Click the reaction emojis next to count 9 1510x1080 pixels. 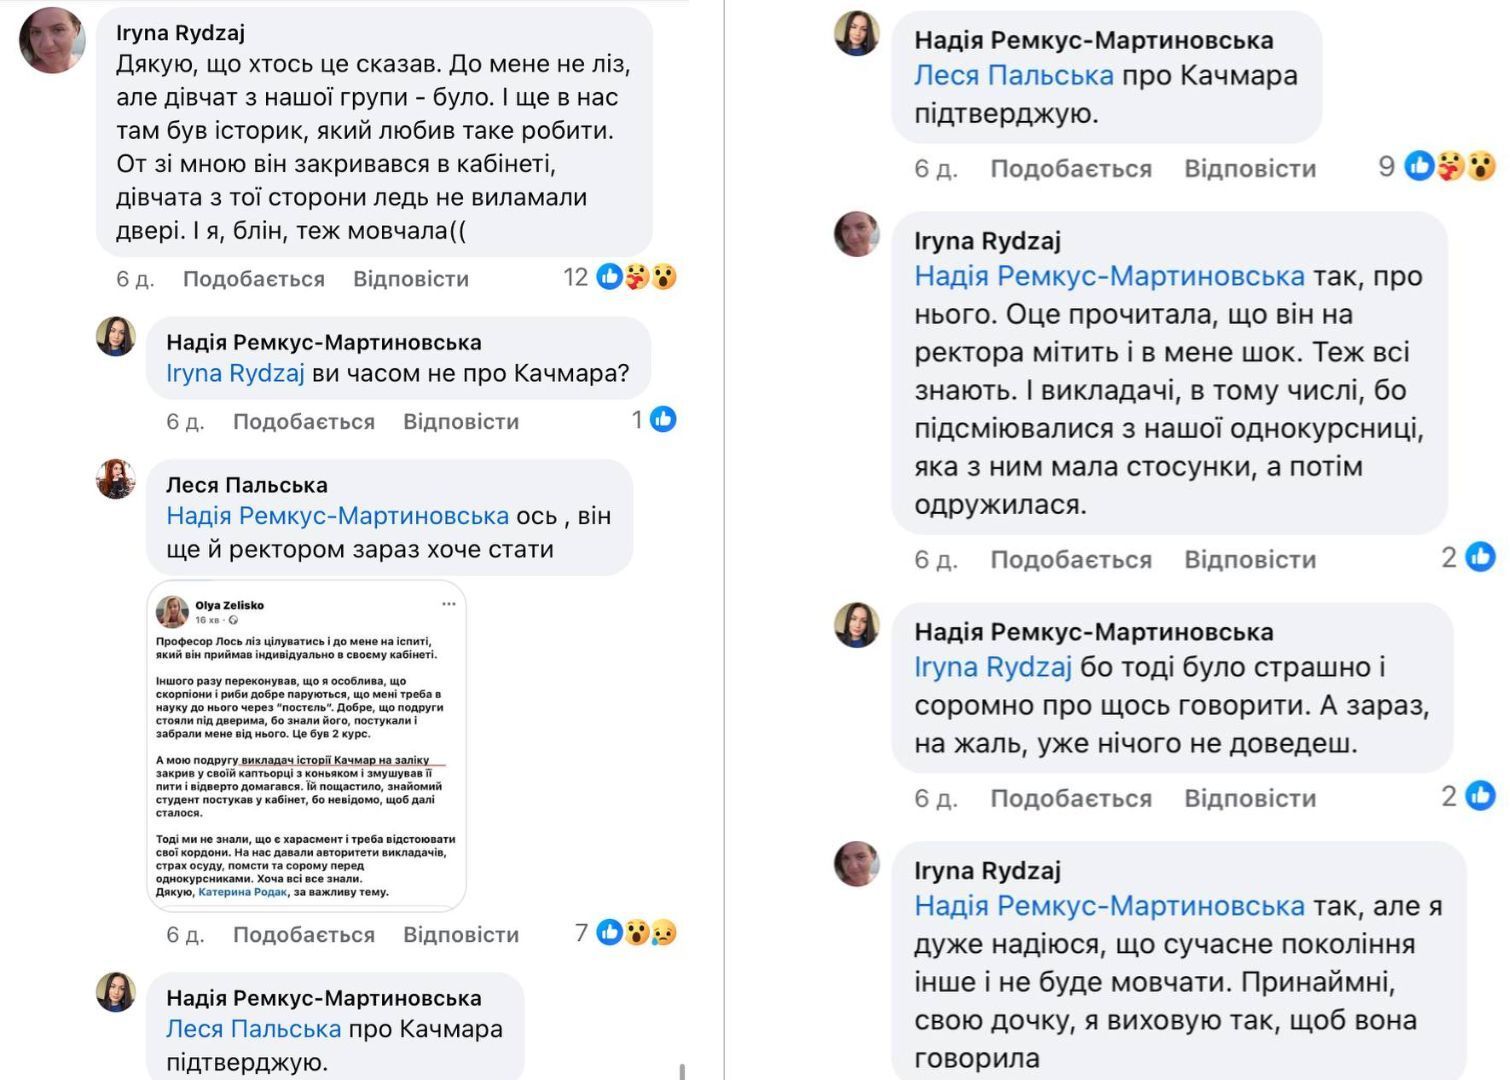click(x=1450, y=166)
